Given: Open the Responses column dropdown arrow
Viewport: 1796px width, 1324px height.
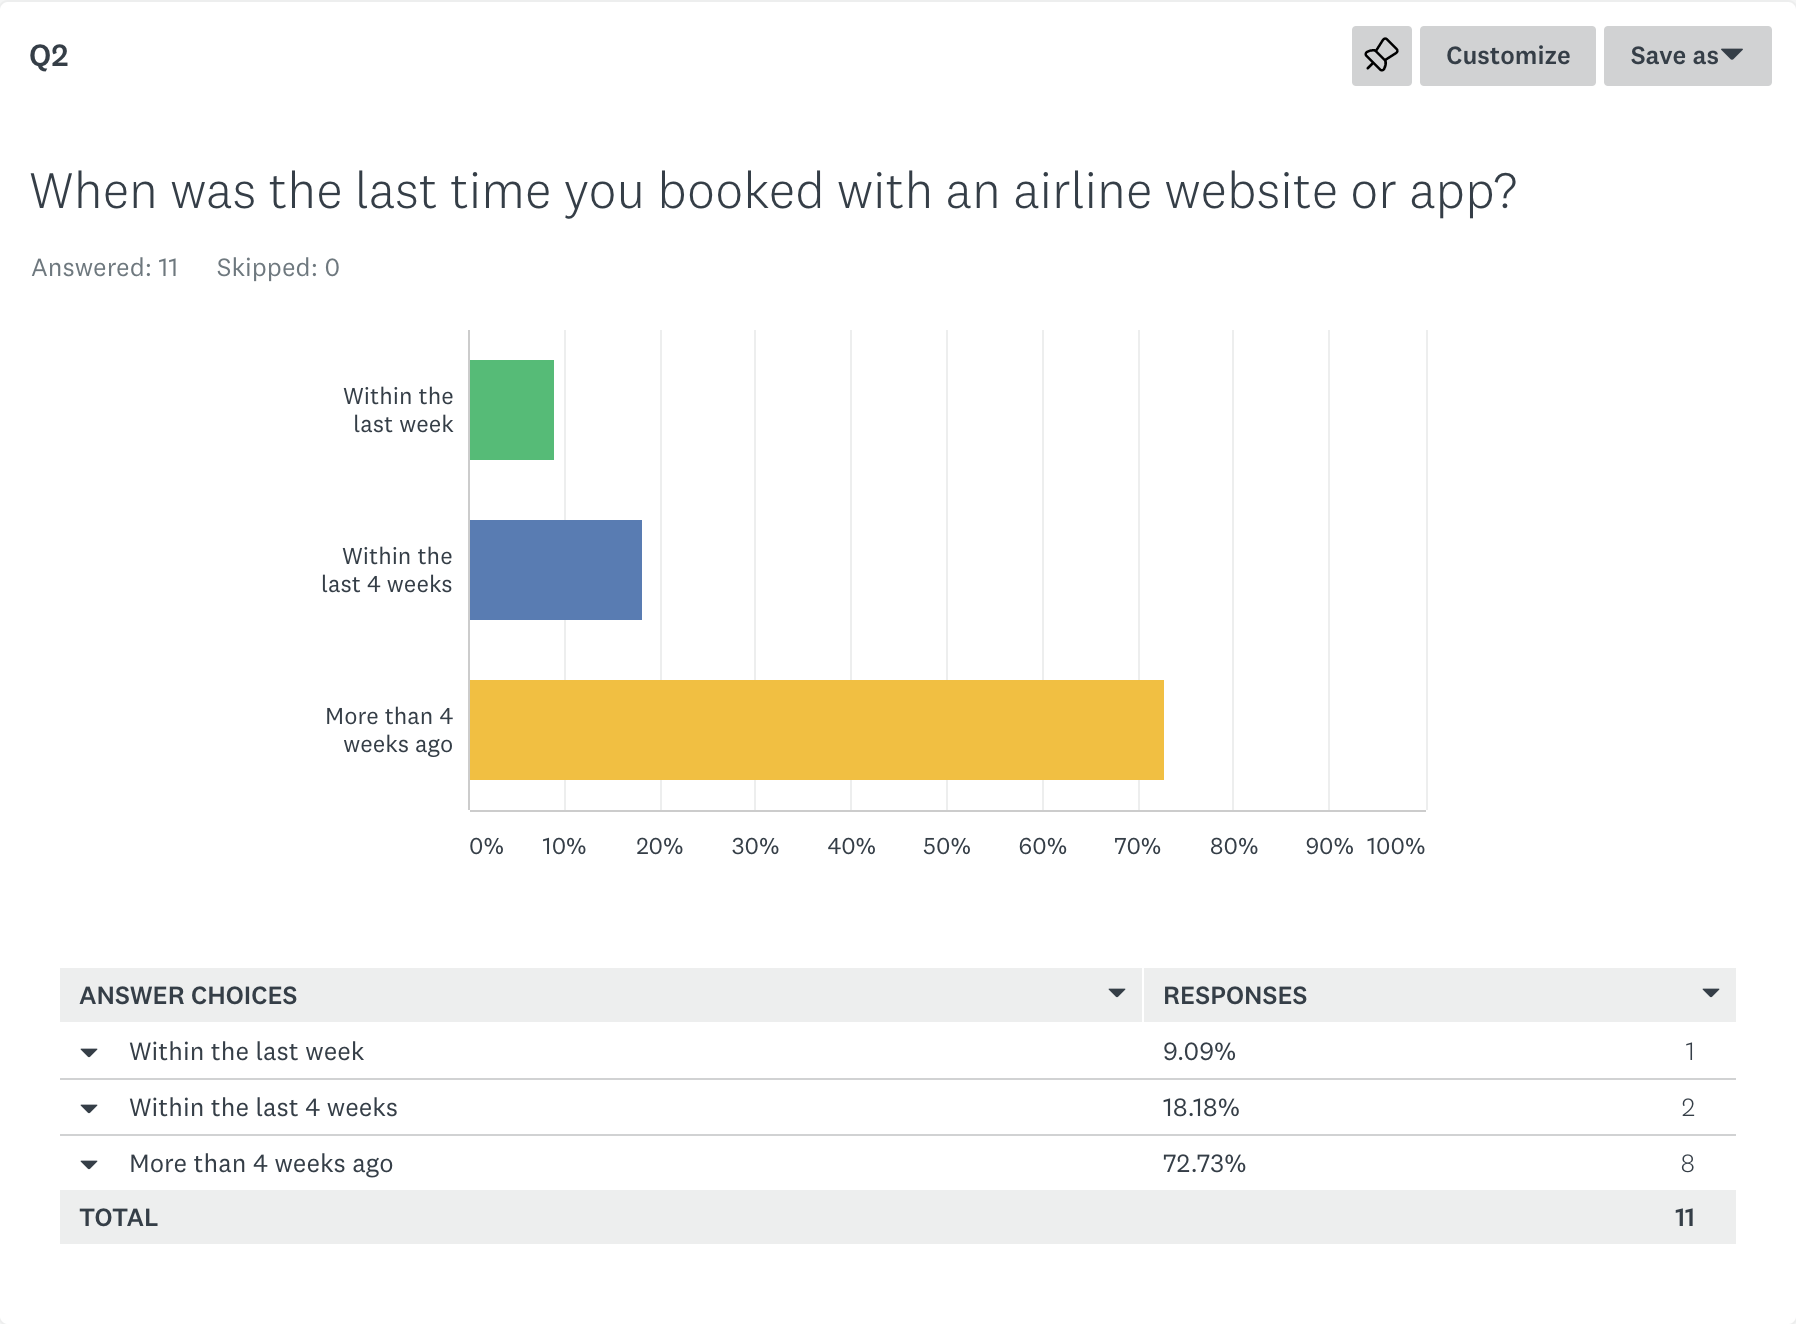Looking at the screenshot, I should 1710,994.
